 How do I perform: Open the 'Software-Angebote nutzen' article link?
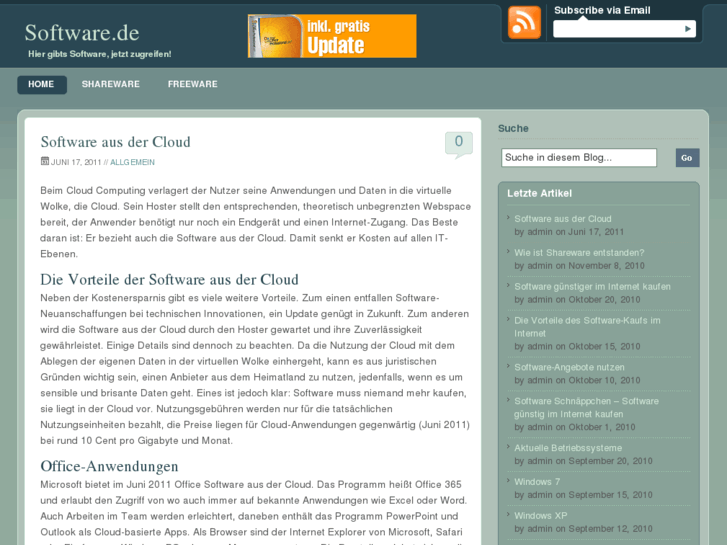pos(569,367)
